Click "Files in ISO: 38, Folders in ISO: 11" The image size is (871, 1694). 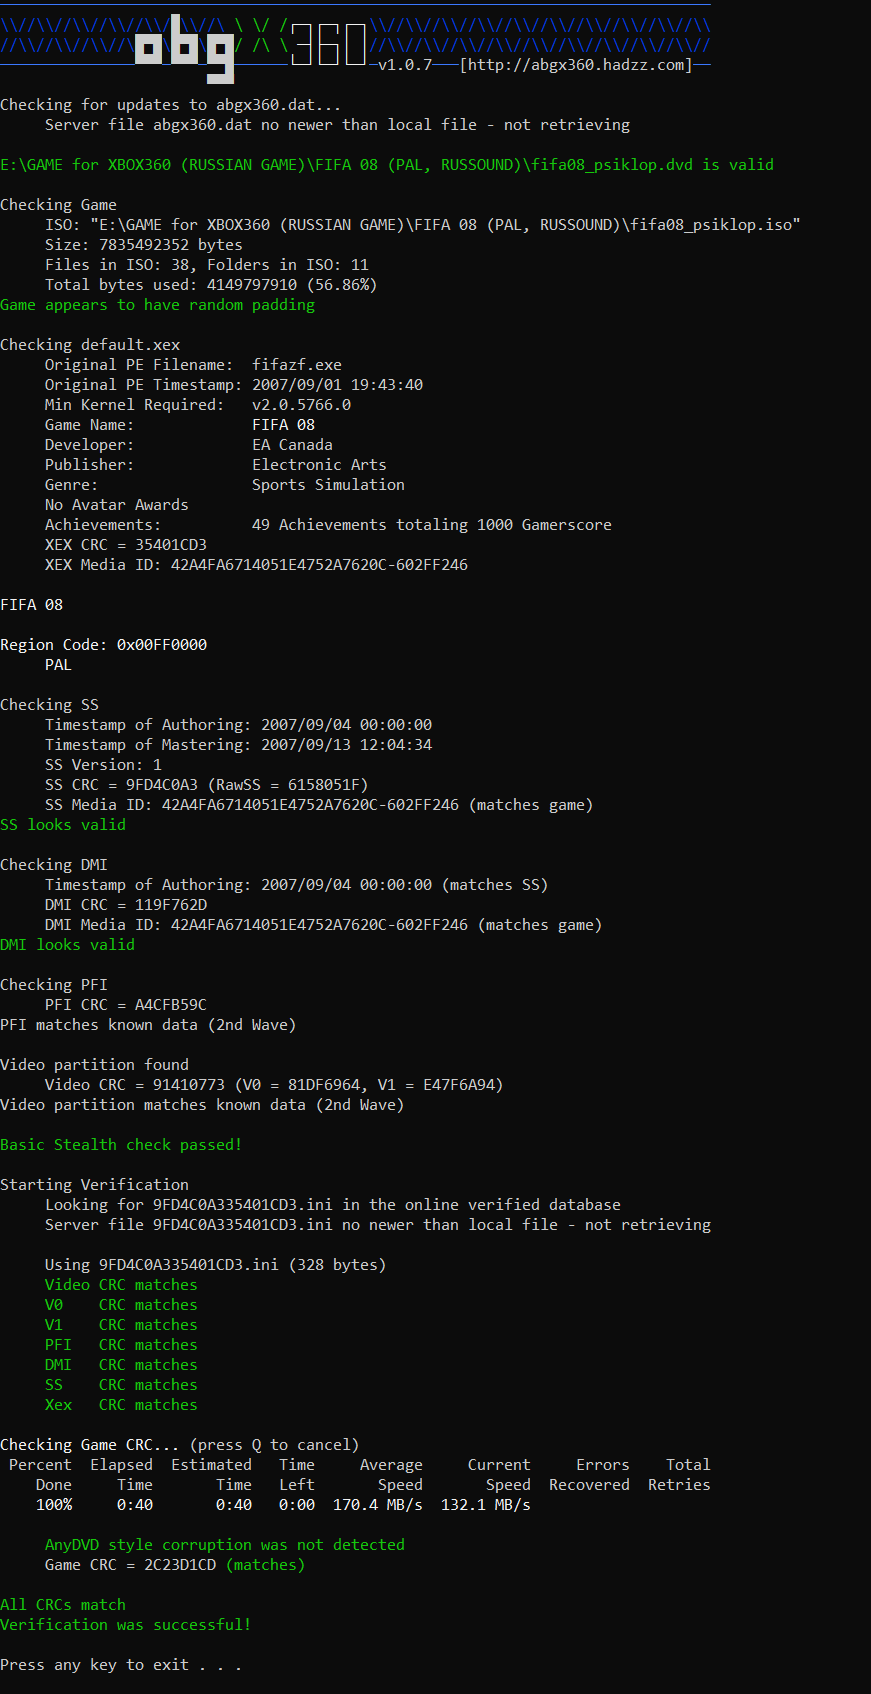[x=207, y=265]
